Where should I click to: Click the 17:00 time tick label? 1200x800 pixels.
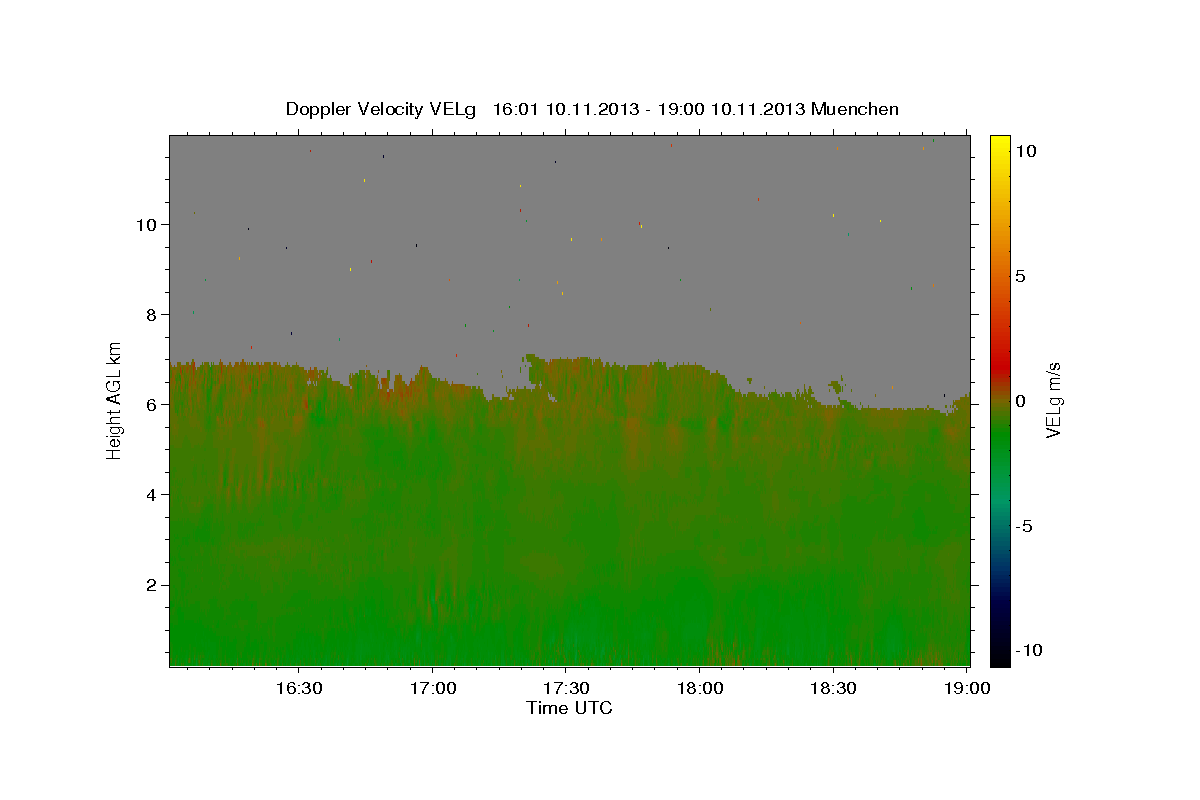coord(432,688)
